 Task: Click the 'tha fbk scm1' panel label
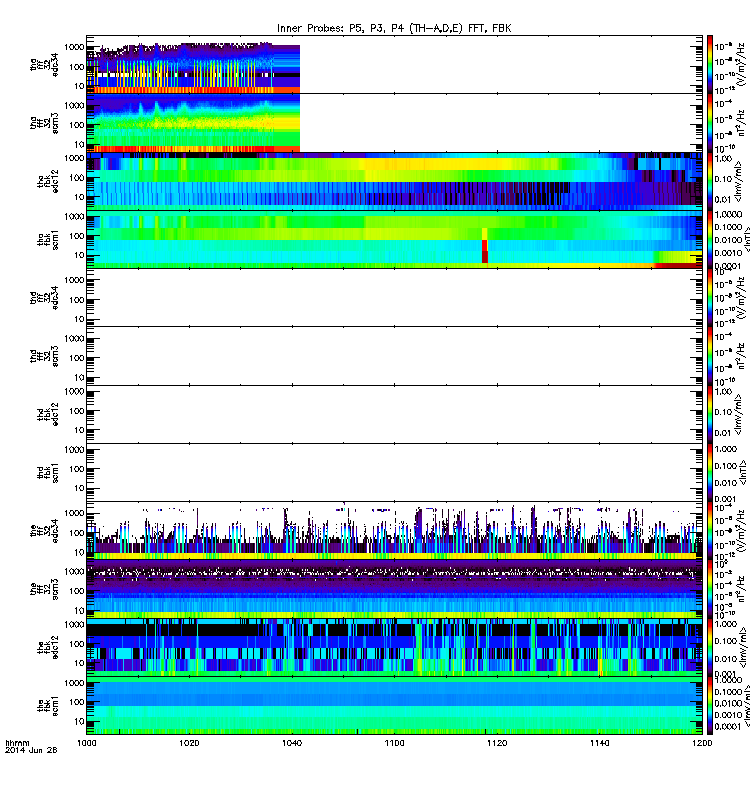48,239
